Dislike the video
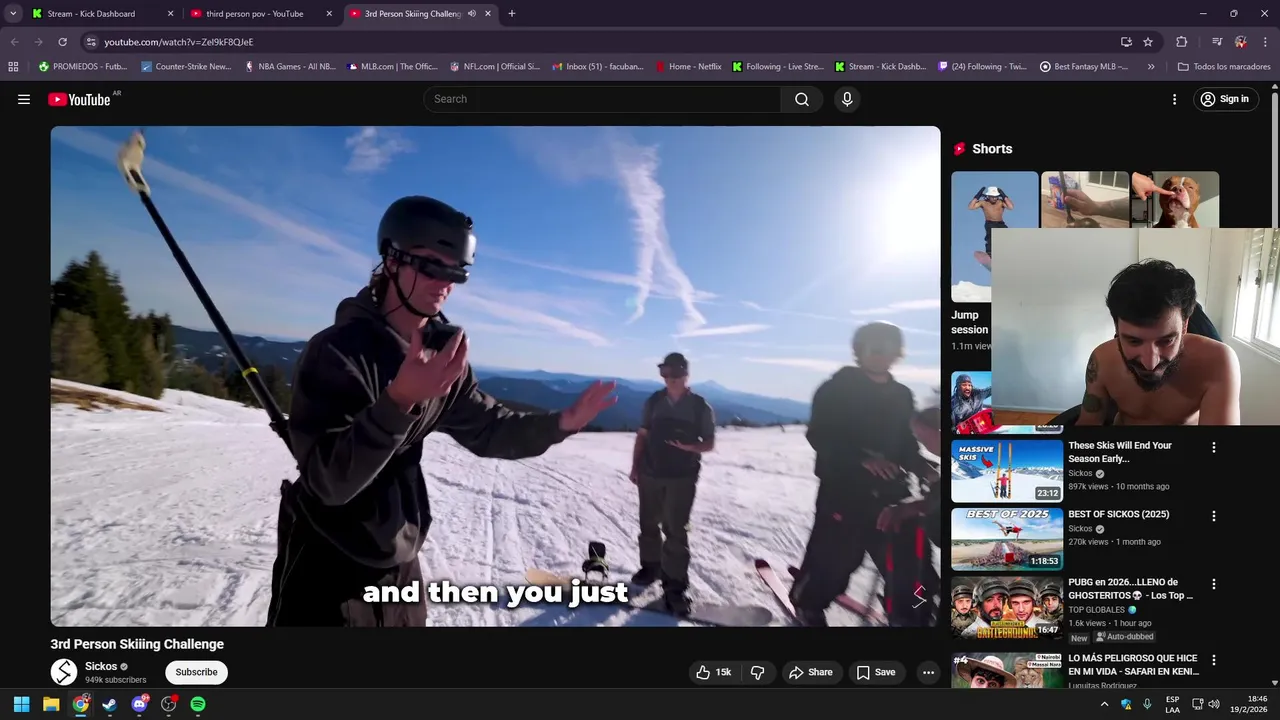 click(757, 672)
